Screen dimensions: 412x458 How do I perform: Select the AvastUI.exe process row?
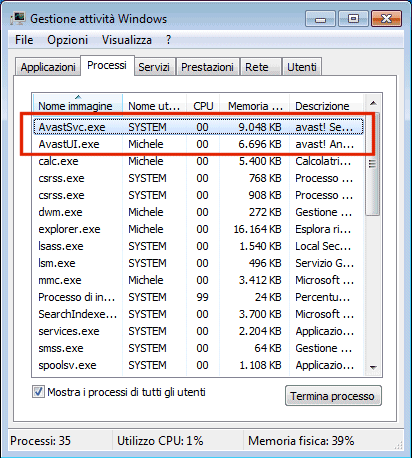pos(198,144)
